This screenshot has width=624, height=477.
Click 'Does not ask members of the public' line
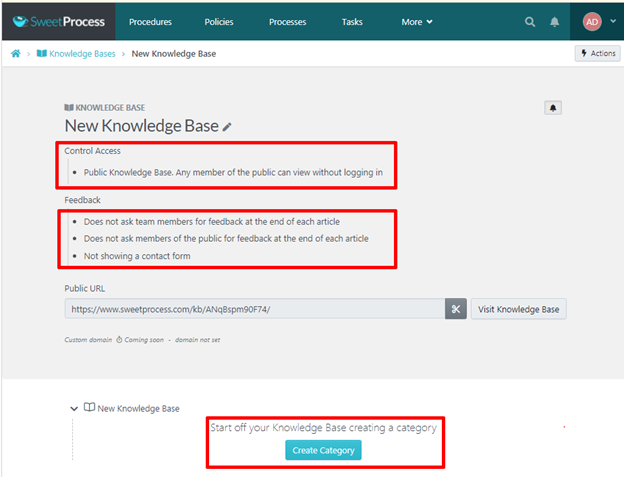(226, 239)
